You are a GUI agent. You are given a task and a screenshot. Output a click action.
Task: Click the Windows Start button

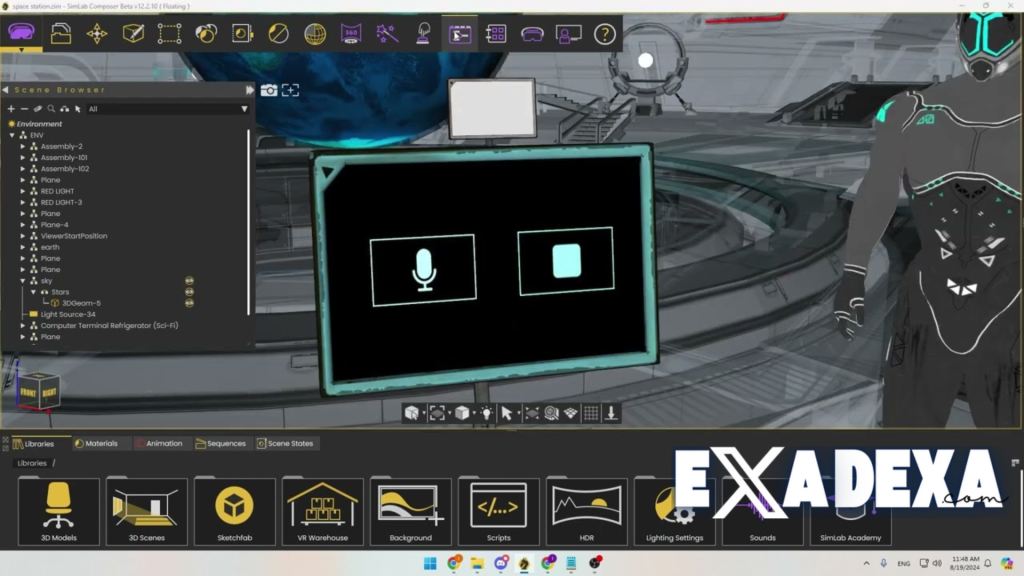pyautogui.click(x=429, y=563)
